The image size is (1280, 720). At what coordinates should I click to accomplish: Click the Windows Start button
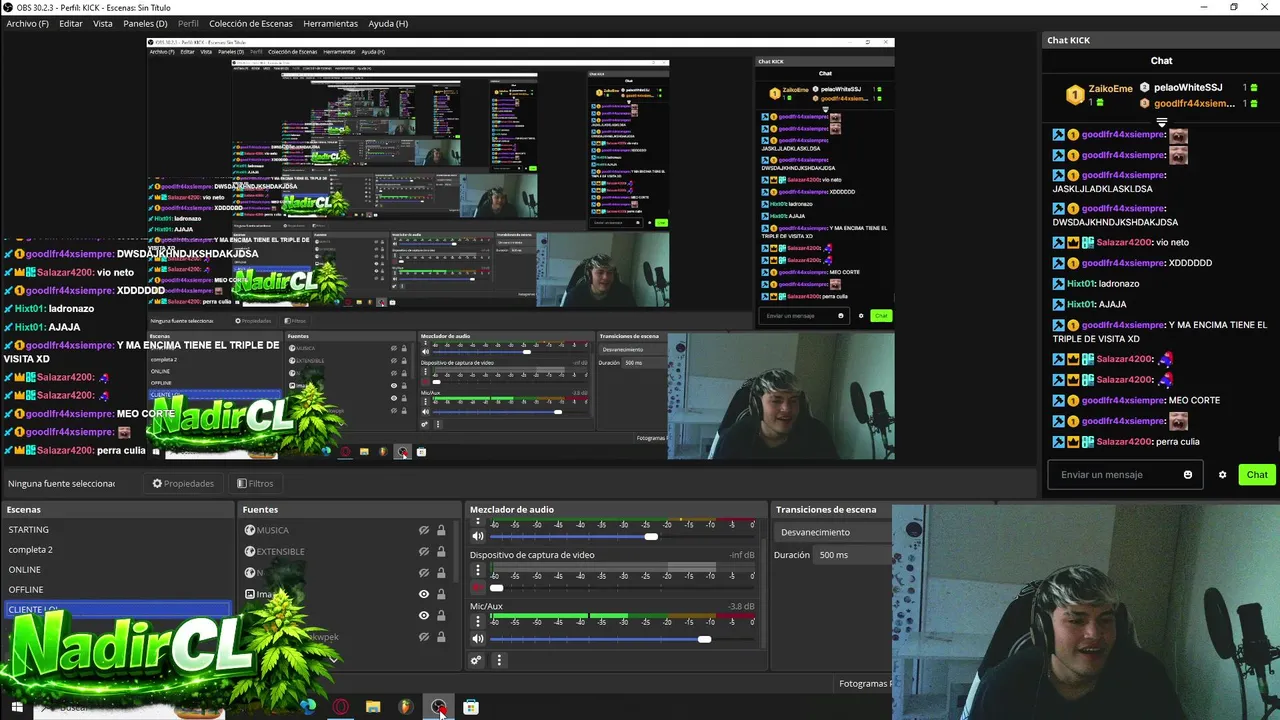click(17, 707)
